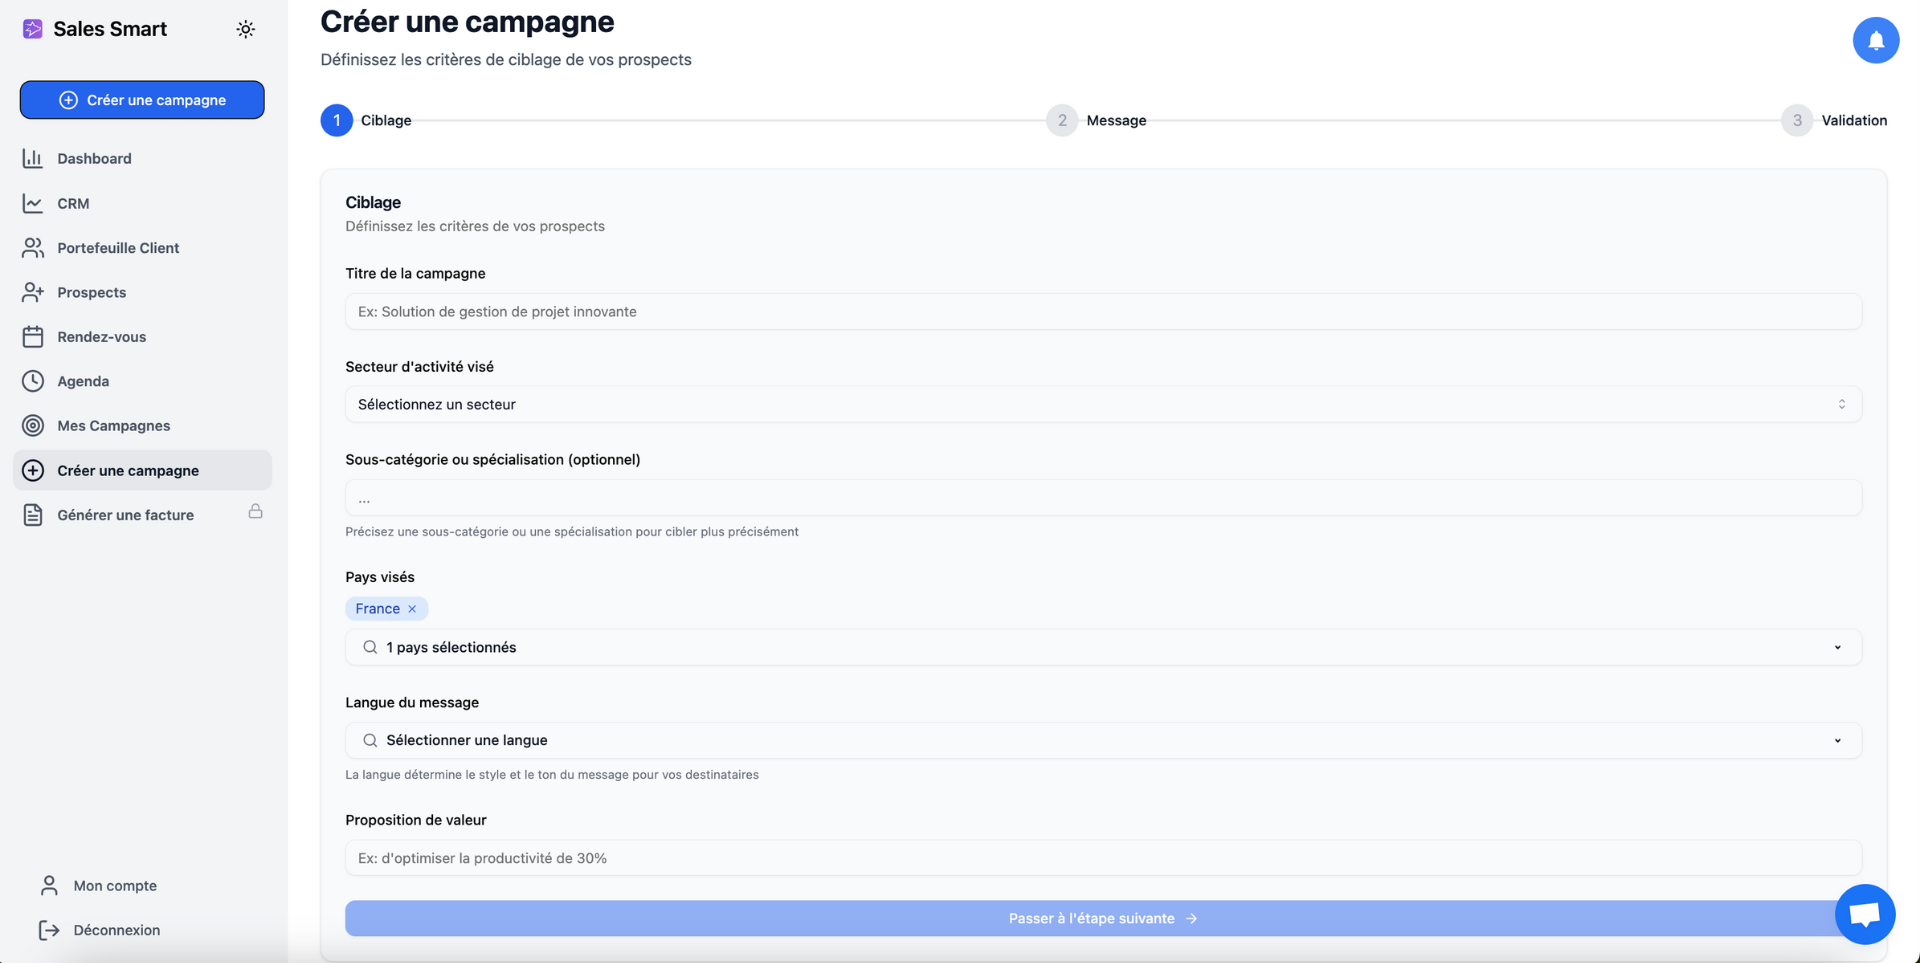Click the search icon in langue field
The image size is (1920, 963).
(370, 740)
